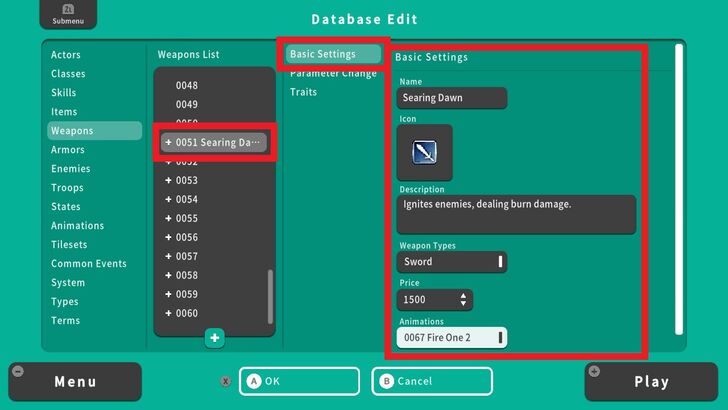Select weapon slot 0049

click(x=187, y=104)
